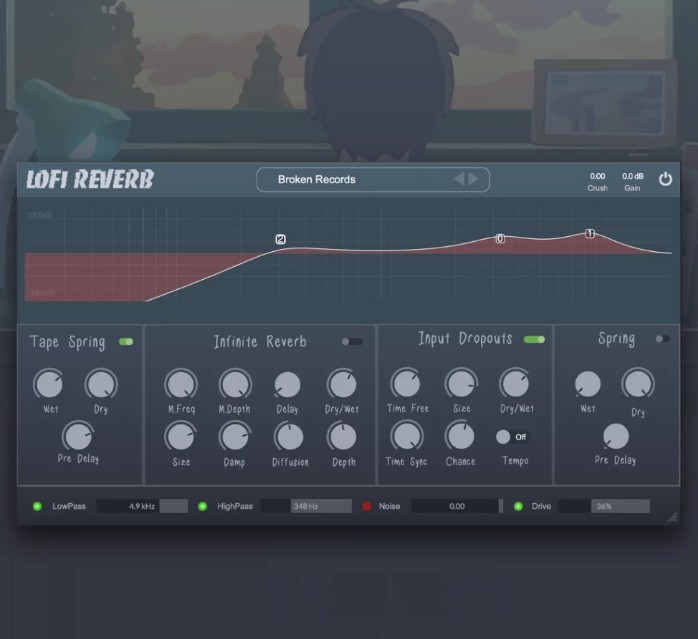Click the Infinite Reverb Delay knob

click(x=288, y=384)
